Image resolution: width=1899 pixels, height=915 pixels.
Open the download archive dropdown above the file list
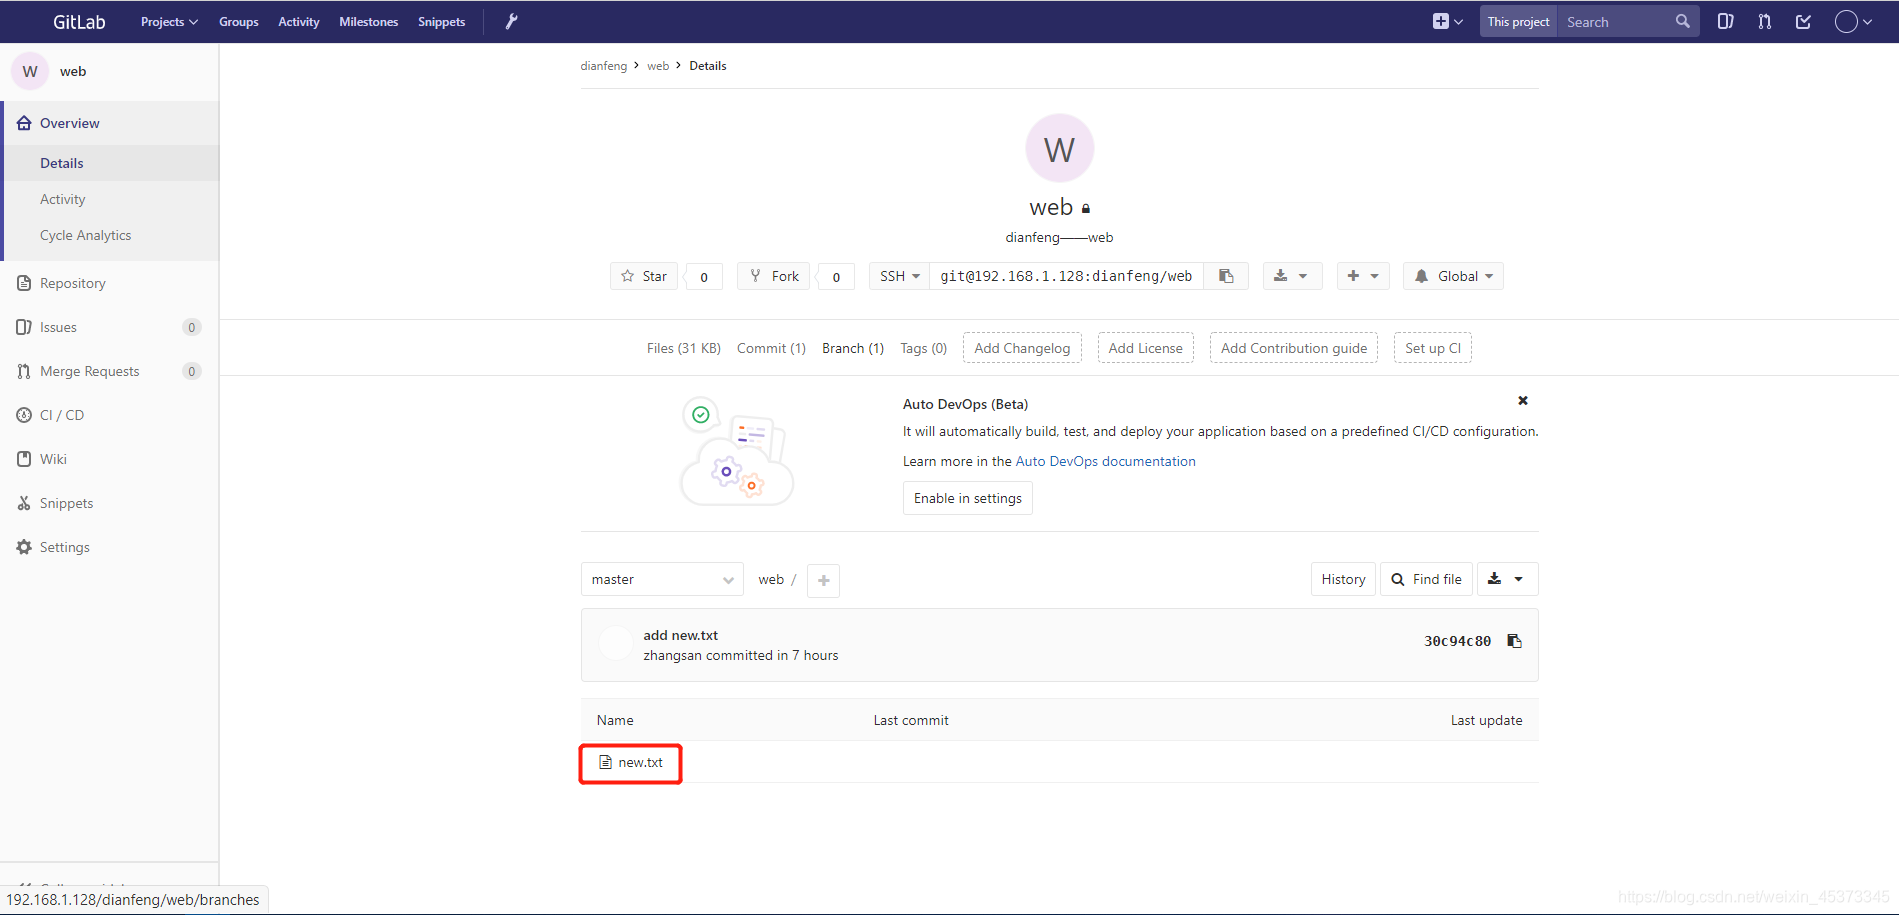(x=1507, y=579)
